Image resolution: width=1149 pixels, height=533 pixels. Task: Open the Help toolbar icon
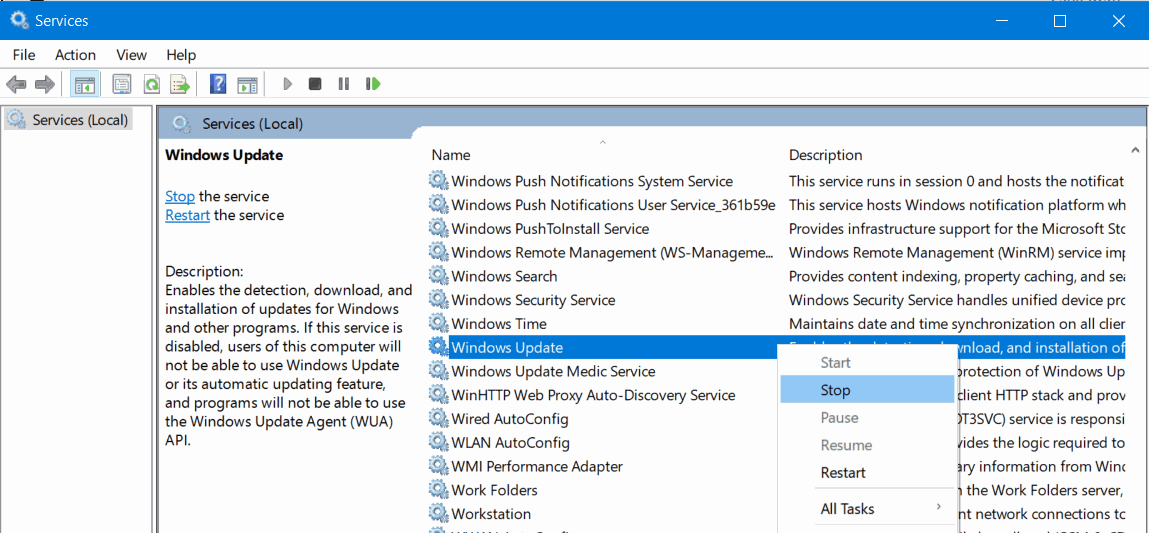coord(218,84)
